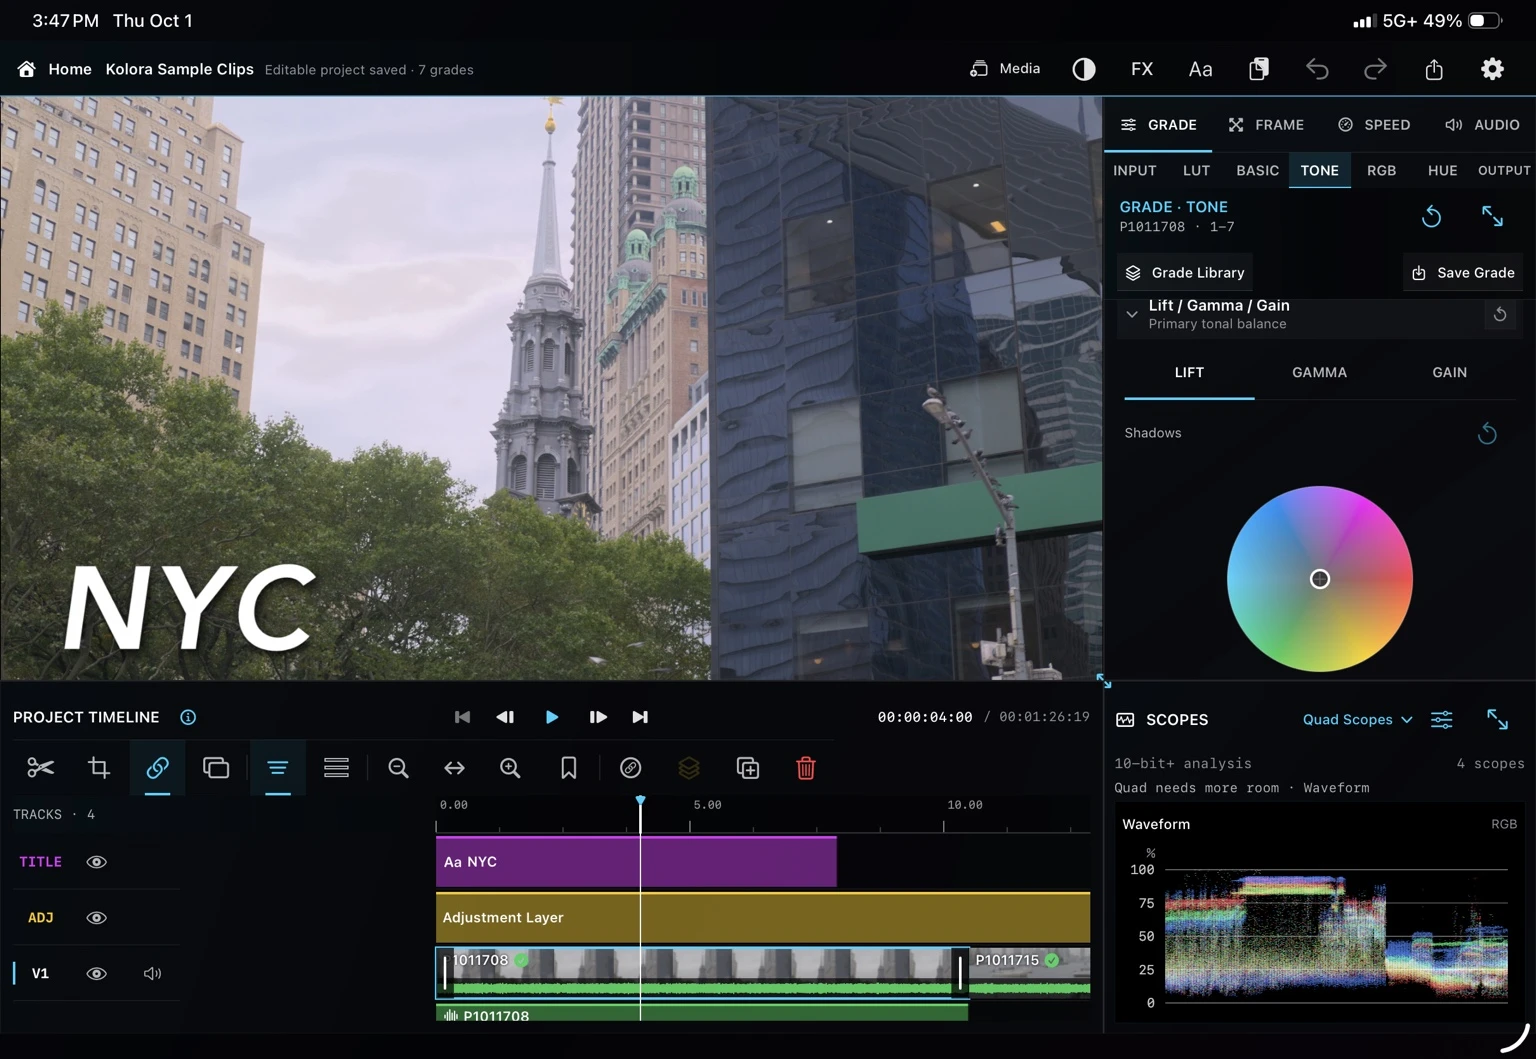Image resolution: width=1536 pixels, height=1059 pixels.
Task: Hide the TITLE track
Action: 97,862
